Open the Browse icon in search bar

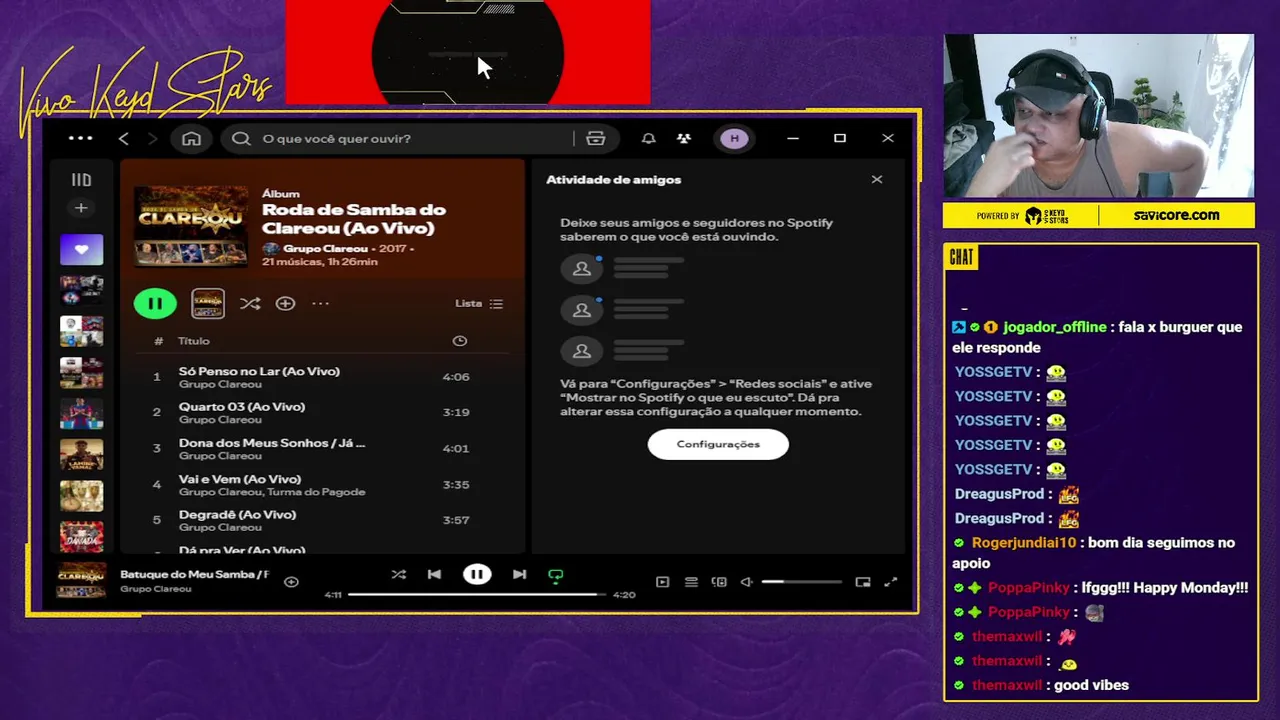pos(595,139)
